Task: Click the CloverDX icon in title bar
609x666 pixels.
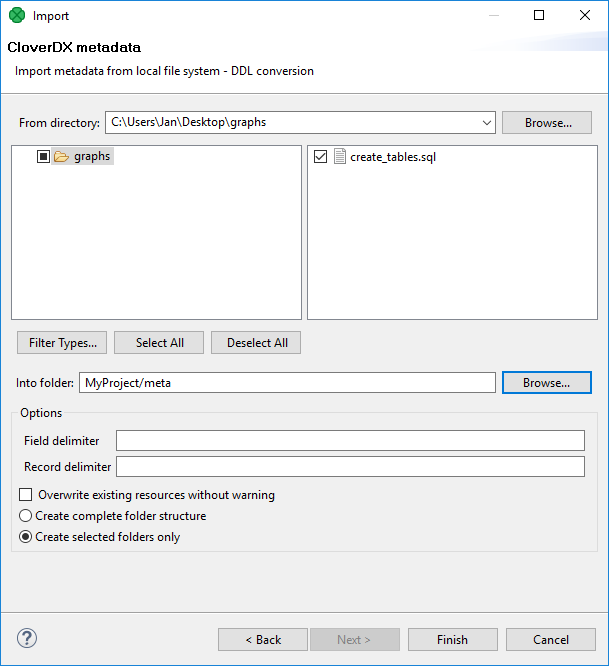Action: 16,16
